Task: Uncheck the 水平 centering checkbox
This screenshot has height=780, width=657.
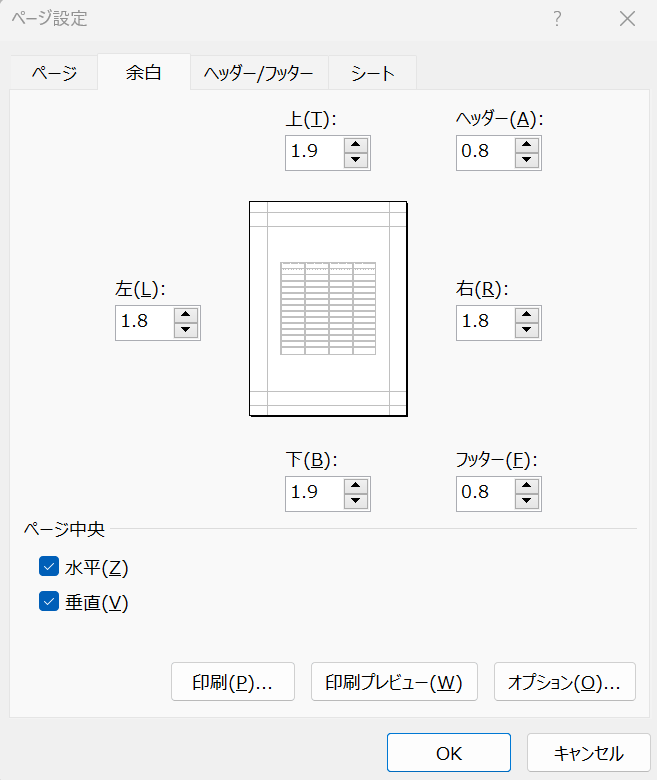Action: click(x=49, y=568)
